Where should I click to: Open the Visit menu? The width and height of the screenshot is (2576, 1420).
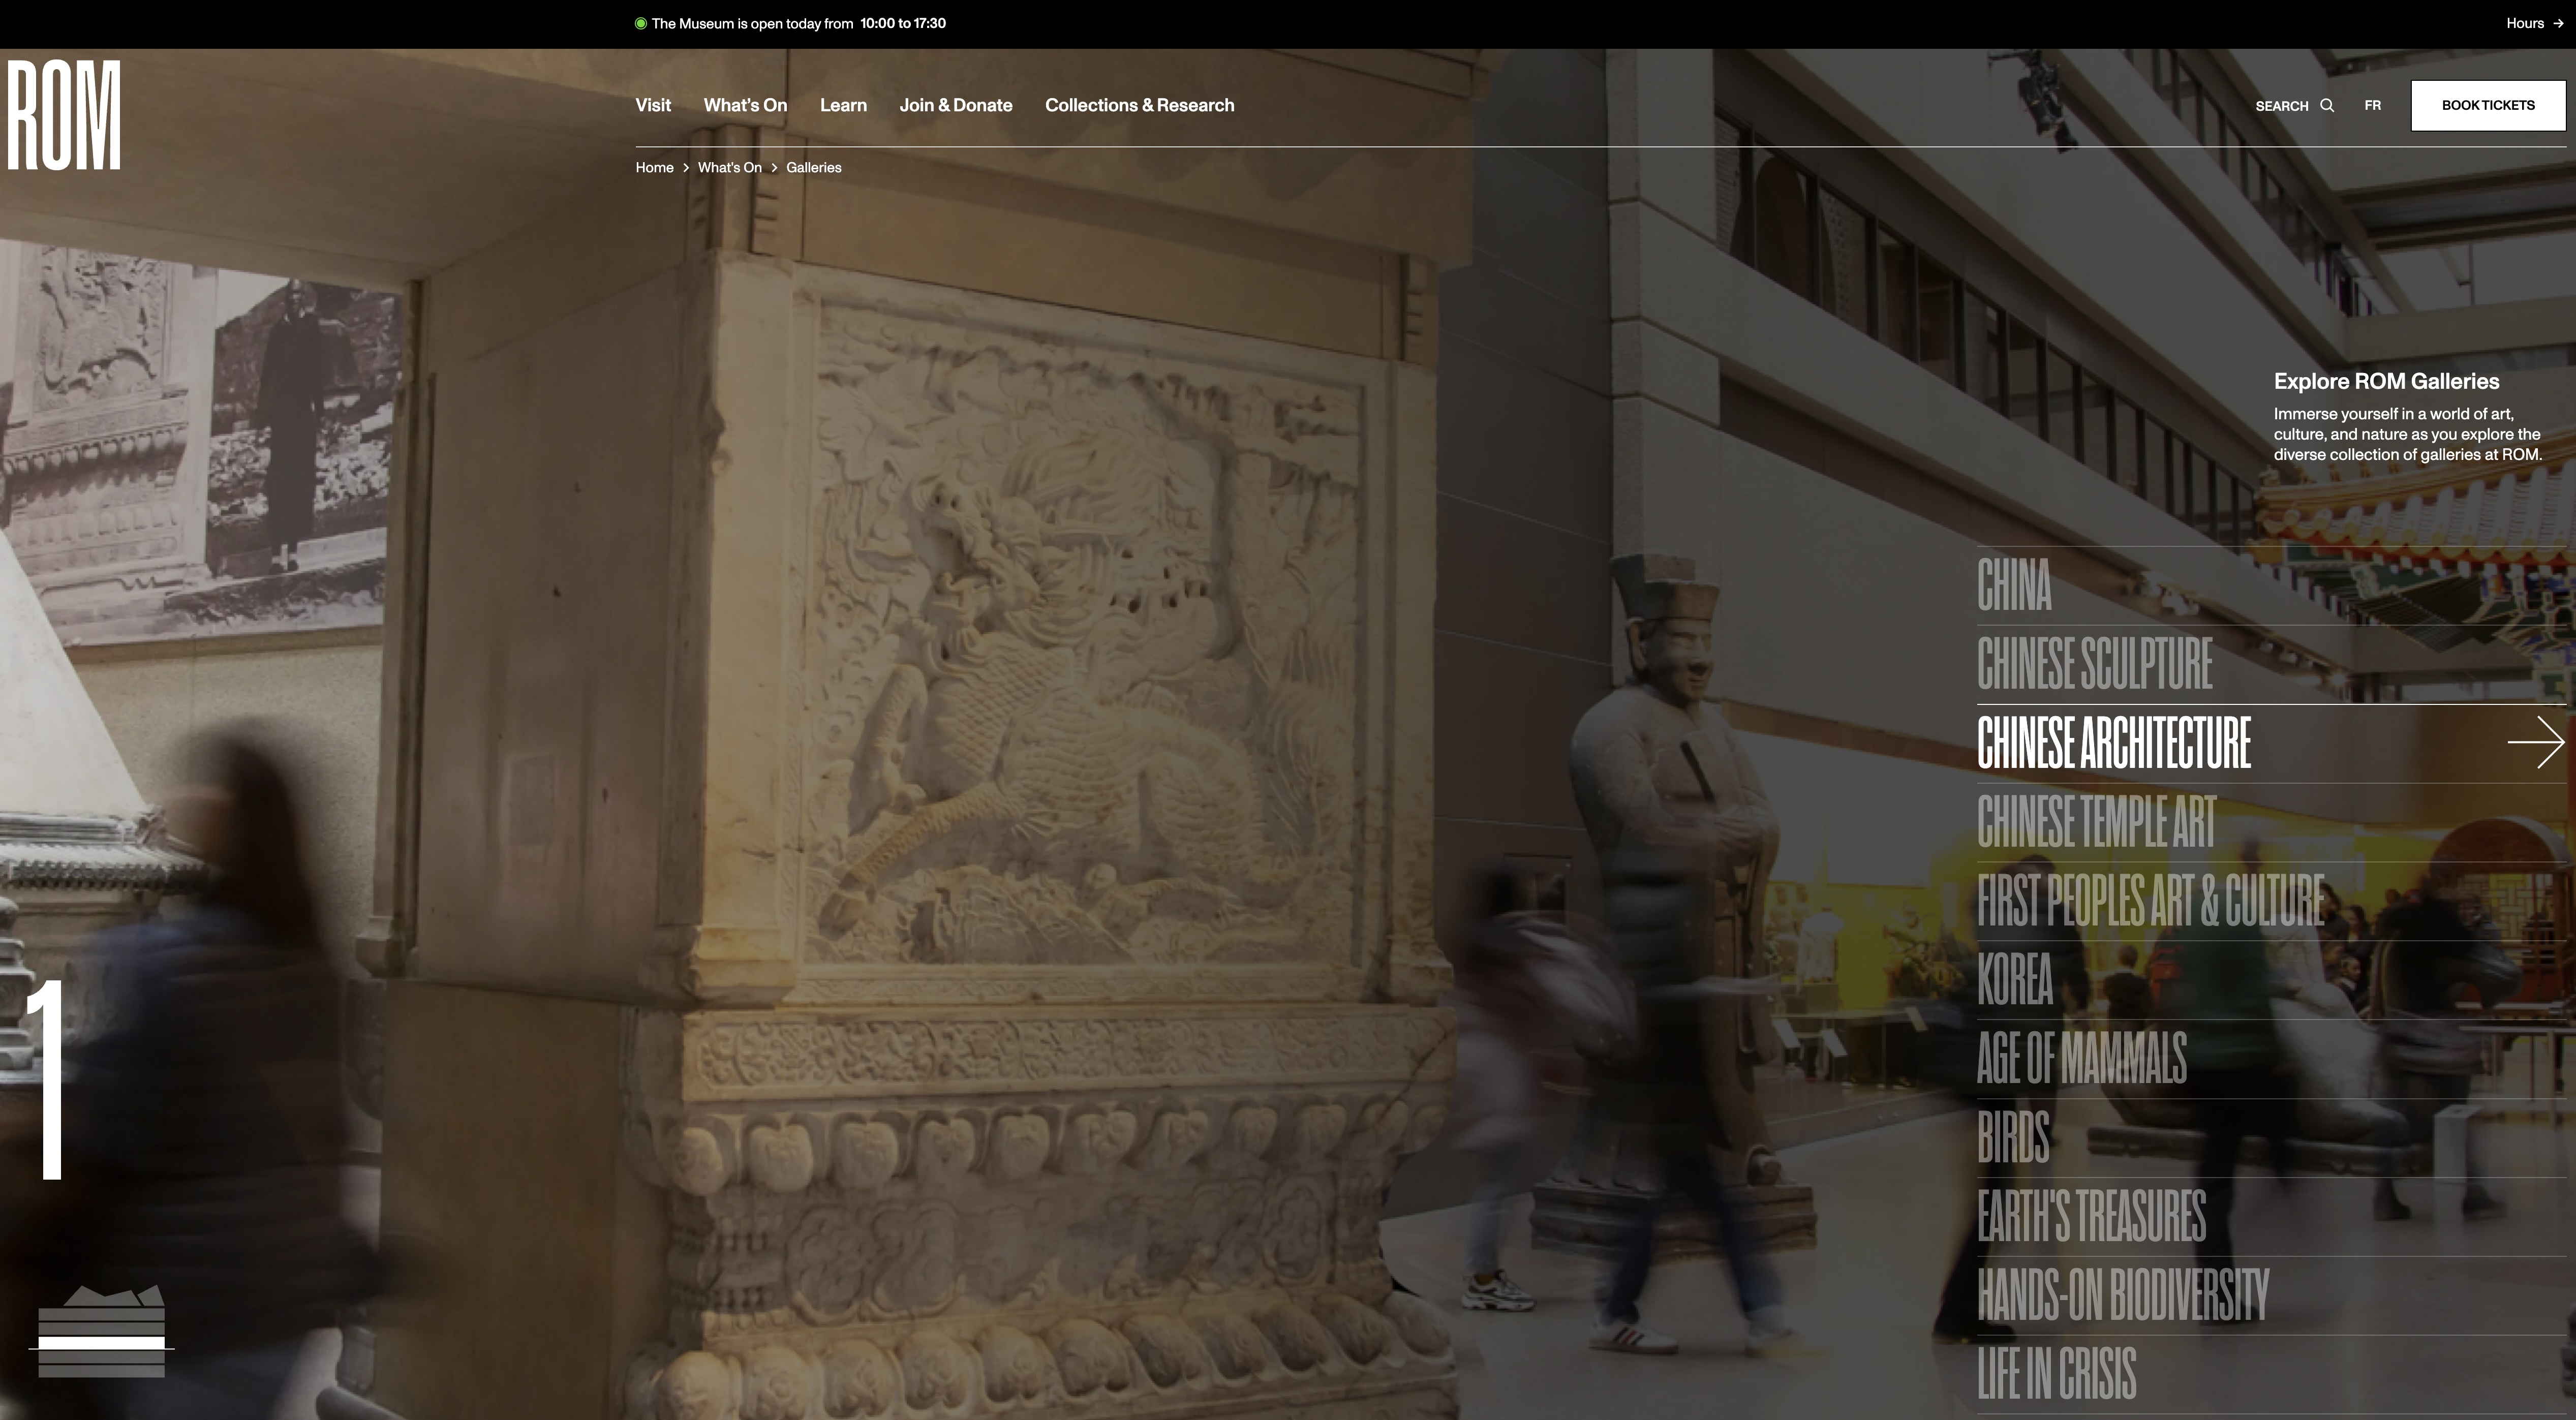tap(653, 105)
